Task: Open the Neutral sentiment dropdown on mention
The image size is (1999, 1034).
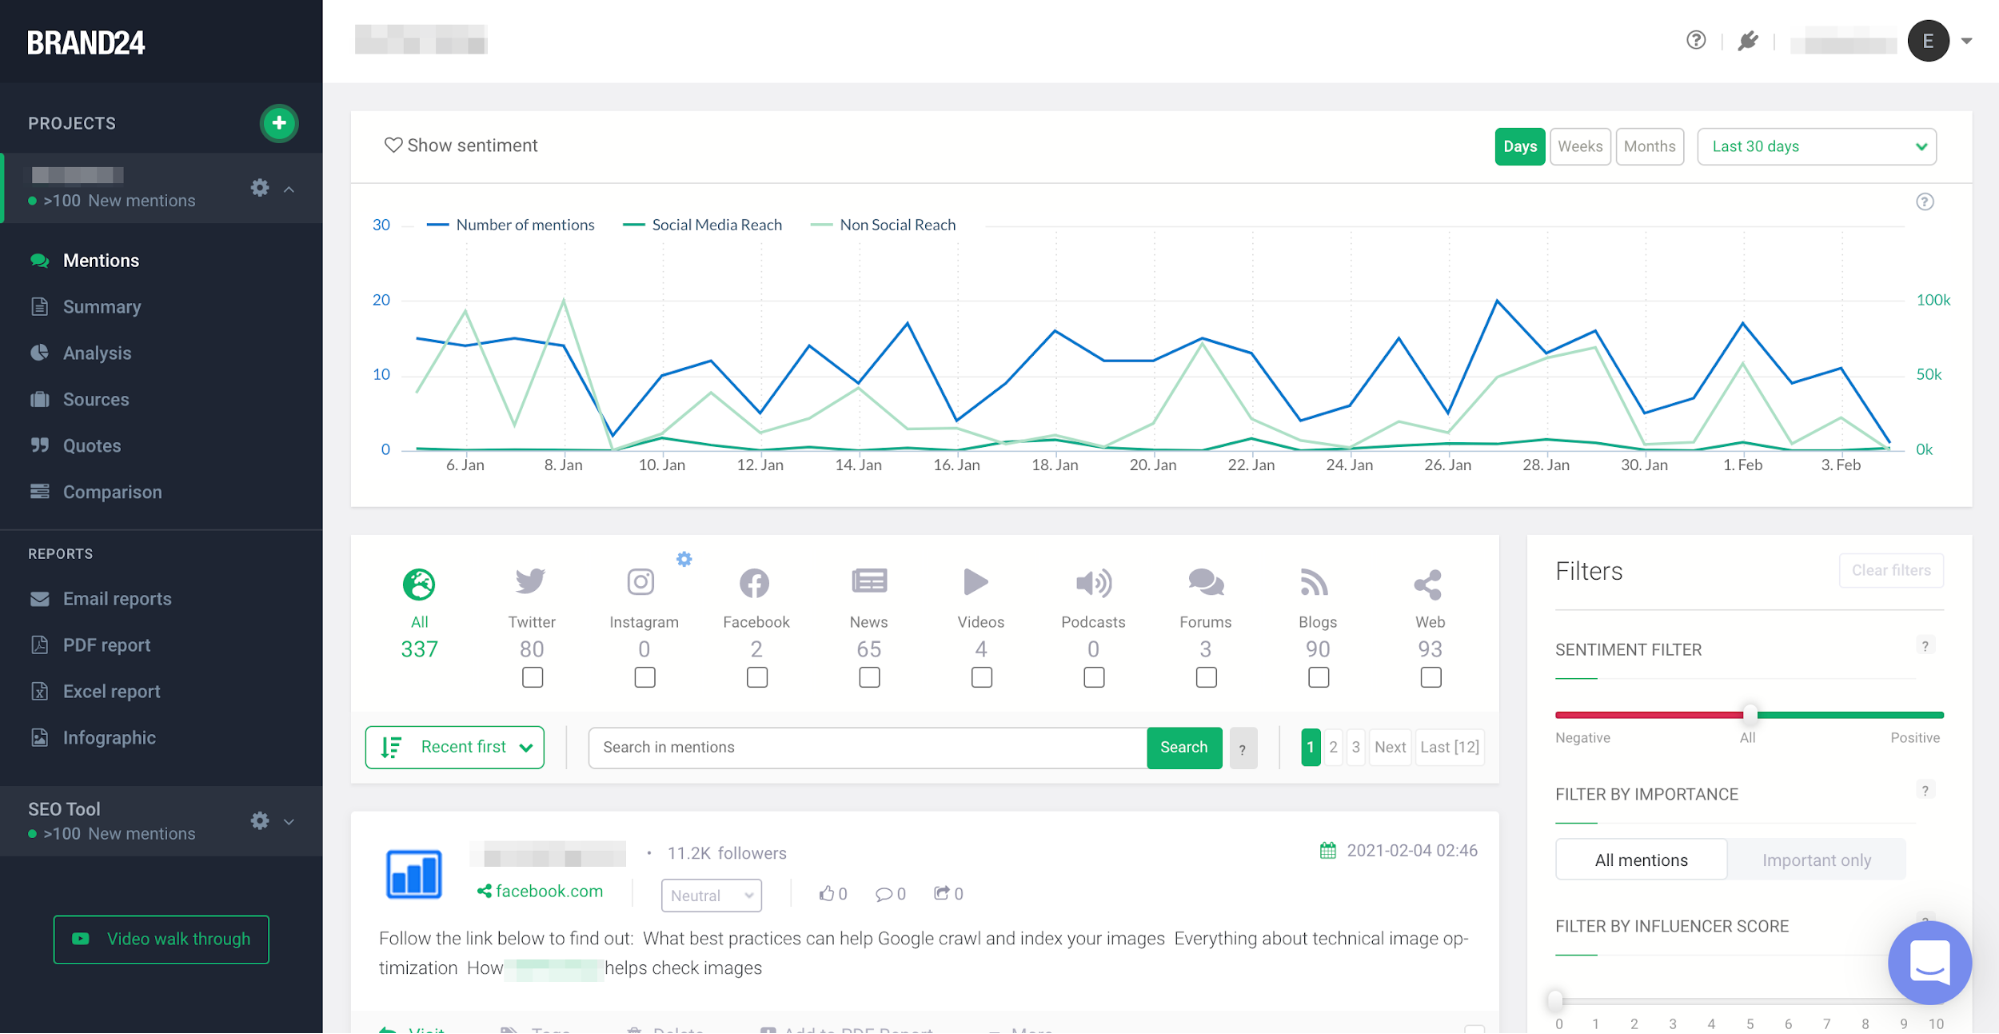Action: (x=711, y=895)
